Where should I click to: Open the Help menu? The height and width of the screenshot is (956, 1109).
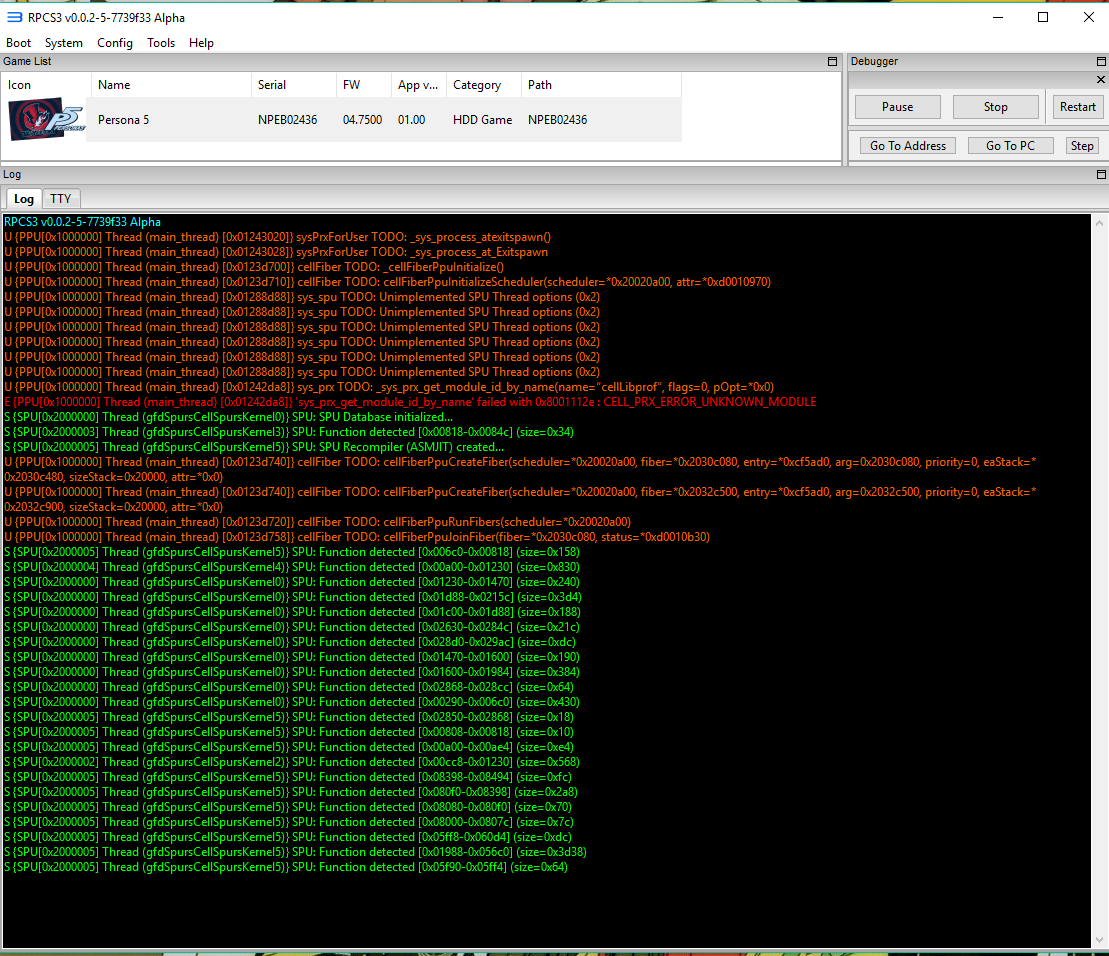(201, 43)
